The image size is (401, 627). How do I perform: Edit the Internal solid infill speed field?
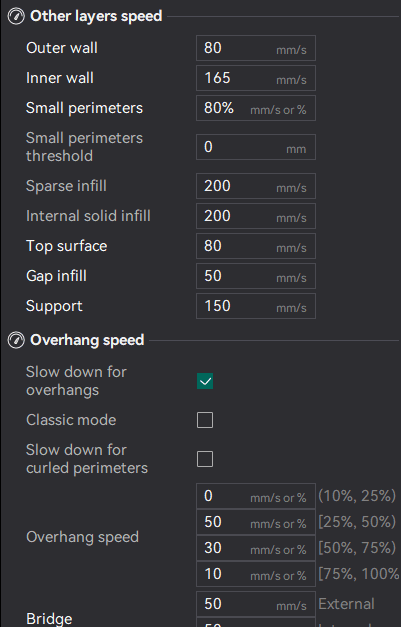pyautogui.click(x=256, y=216)
